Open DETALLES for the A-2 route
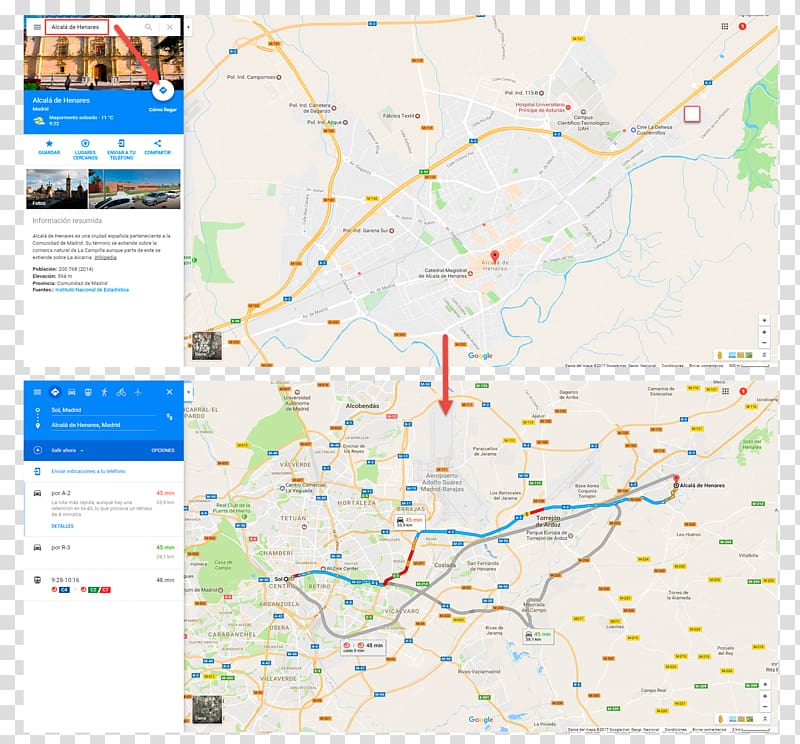This screenshot has width=800, height=744. pos(62,526)
